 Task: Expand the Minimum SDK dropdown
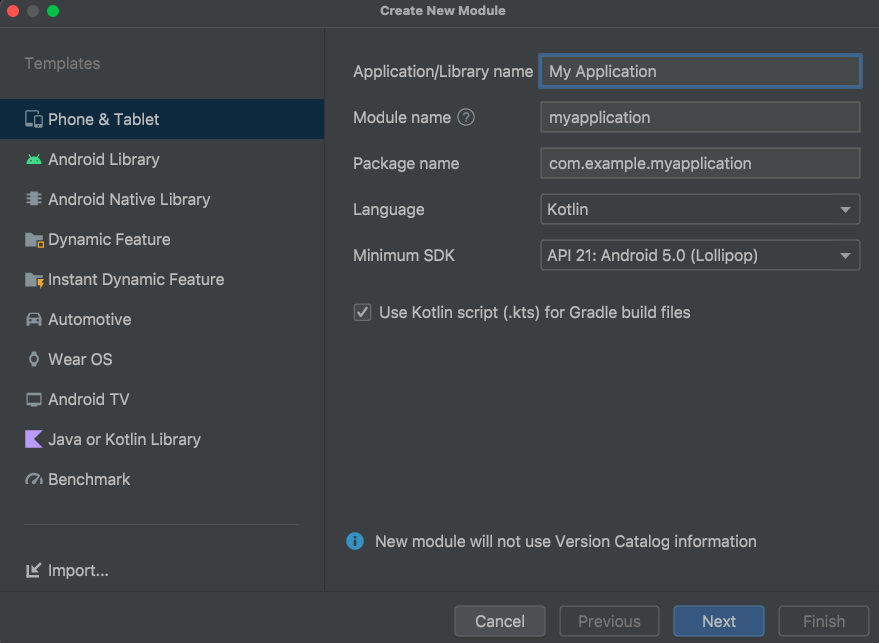(699, 255)
